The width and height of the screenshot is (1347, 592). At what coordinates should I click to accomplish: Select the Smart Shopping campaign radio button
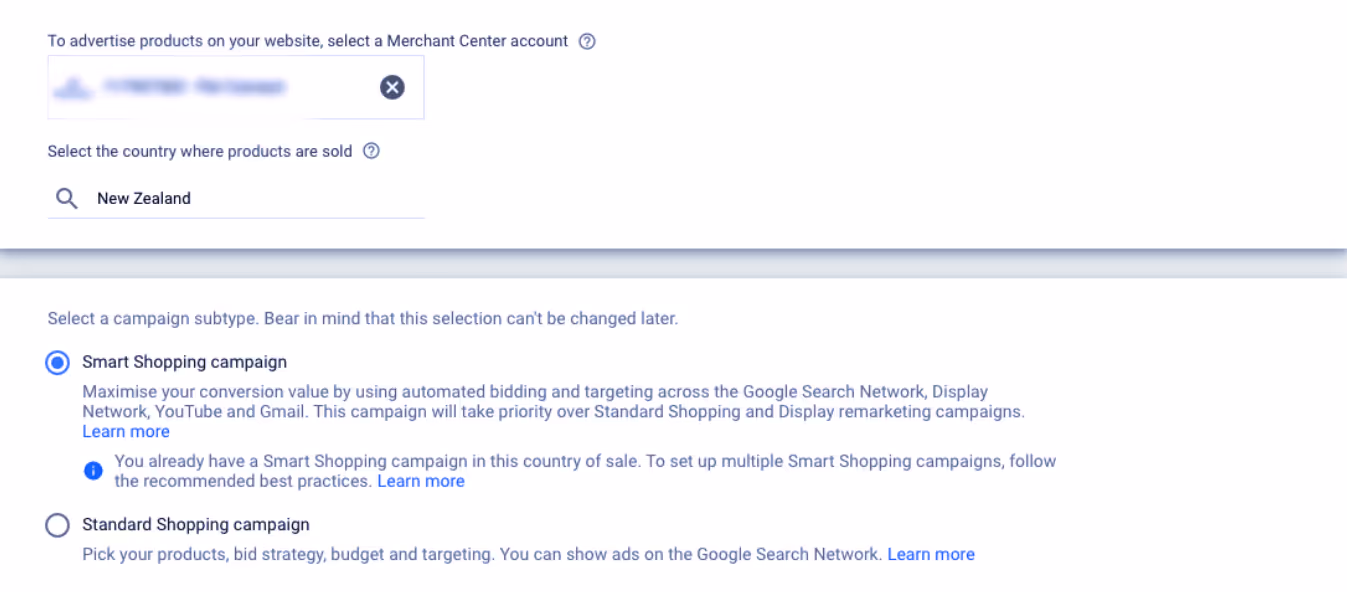tap(57, 362)
